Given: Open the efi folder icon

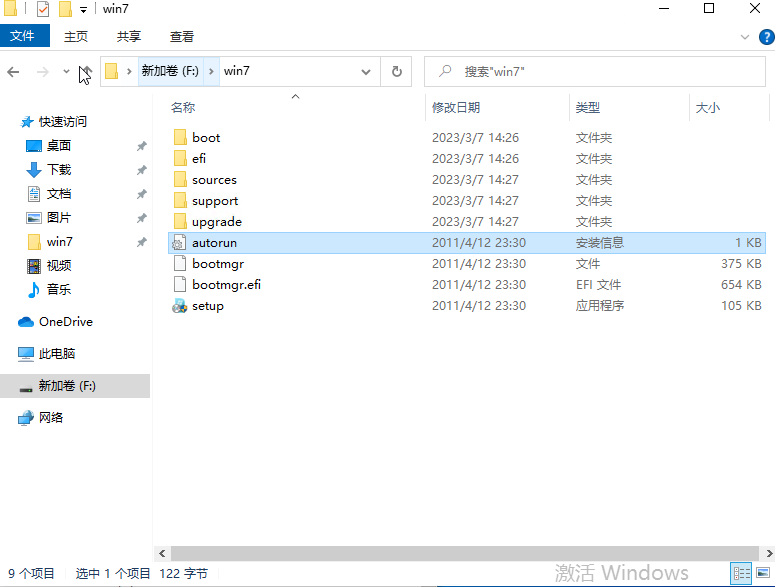Looking at the screenshot, I should [180, 159].
